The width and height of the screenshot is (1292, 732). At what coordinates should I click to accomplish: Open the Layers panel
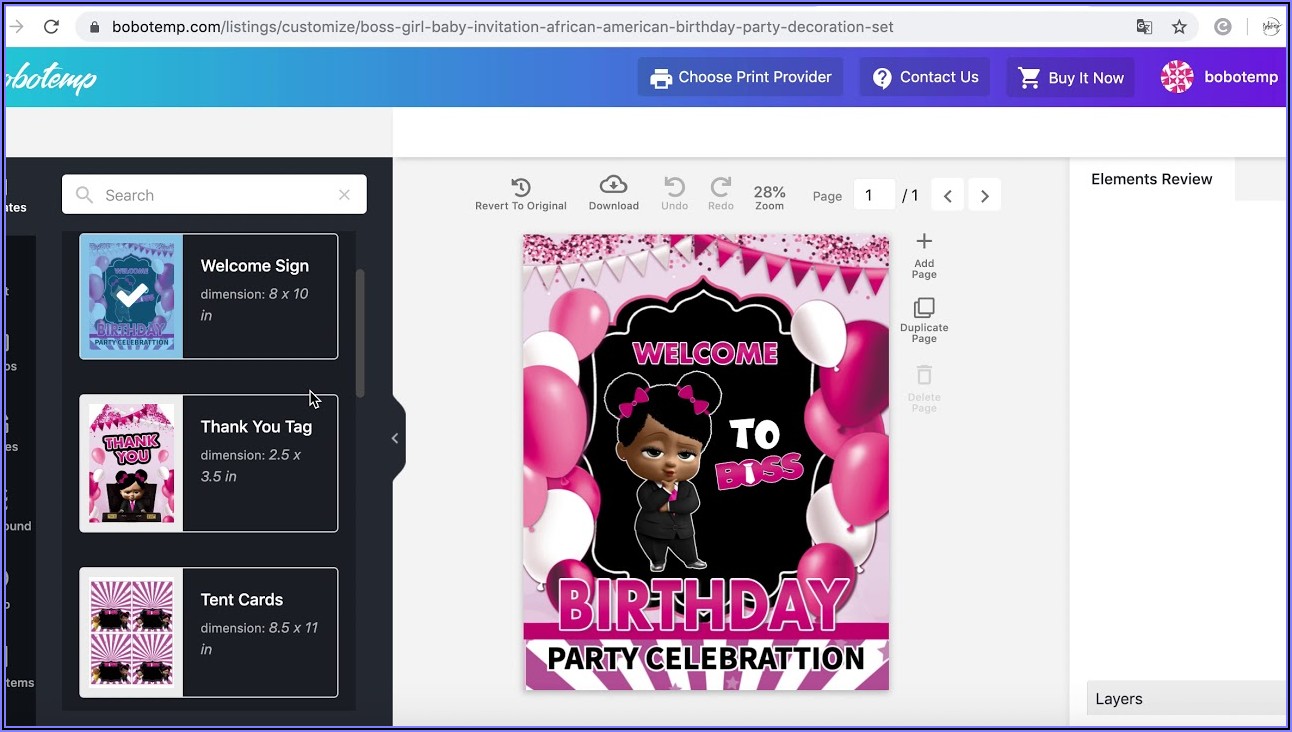click(1118, 699)
